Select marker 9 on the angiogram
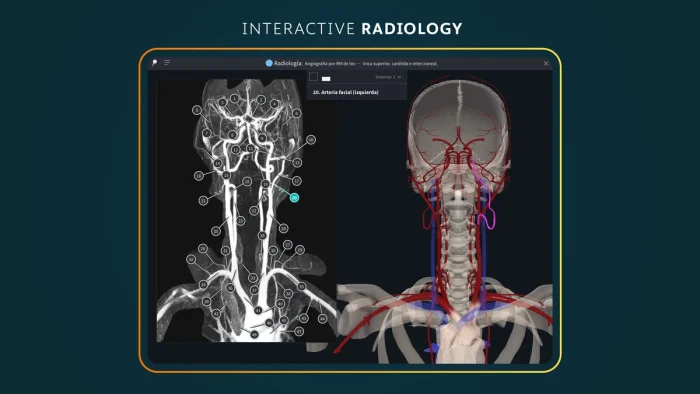 [262, 138]
